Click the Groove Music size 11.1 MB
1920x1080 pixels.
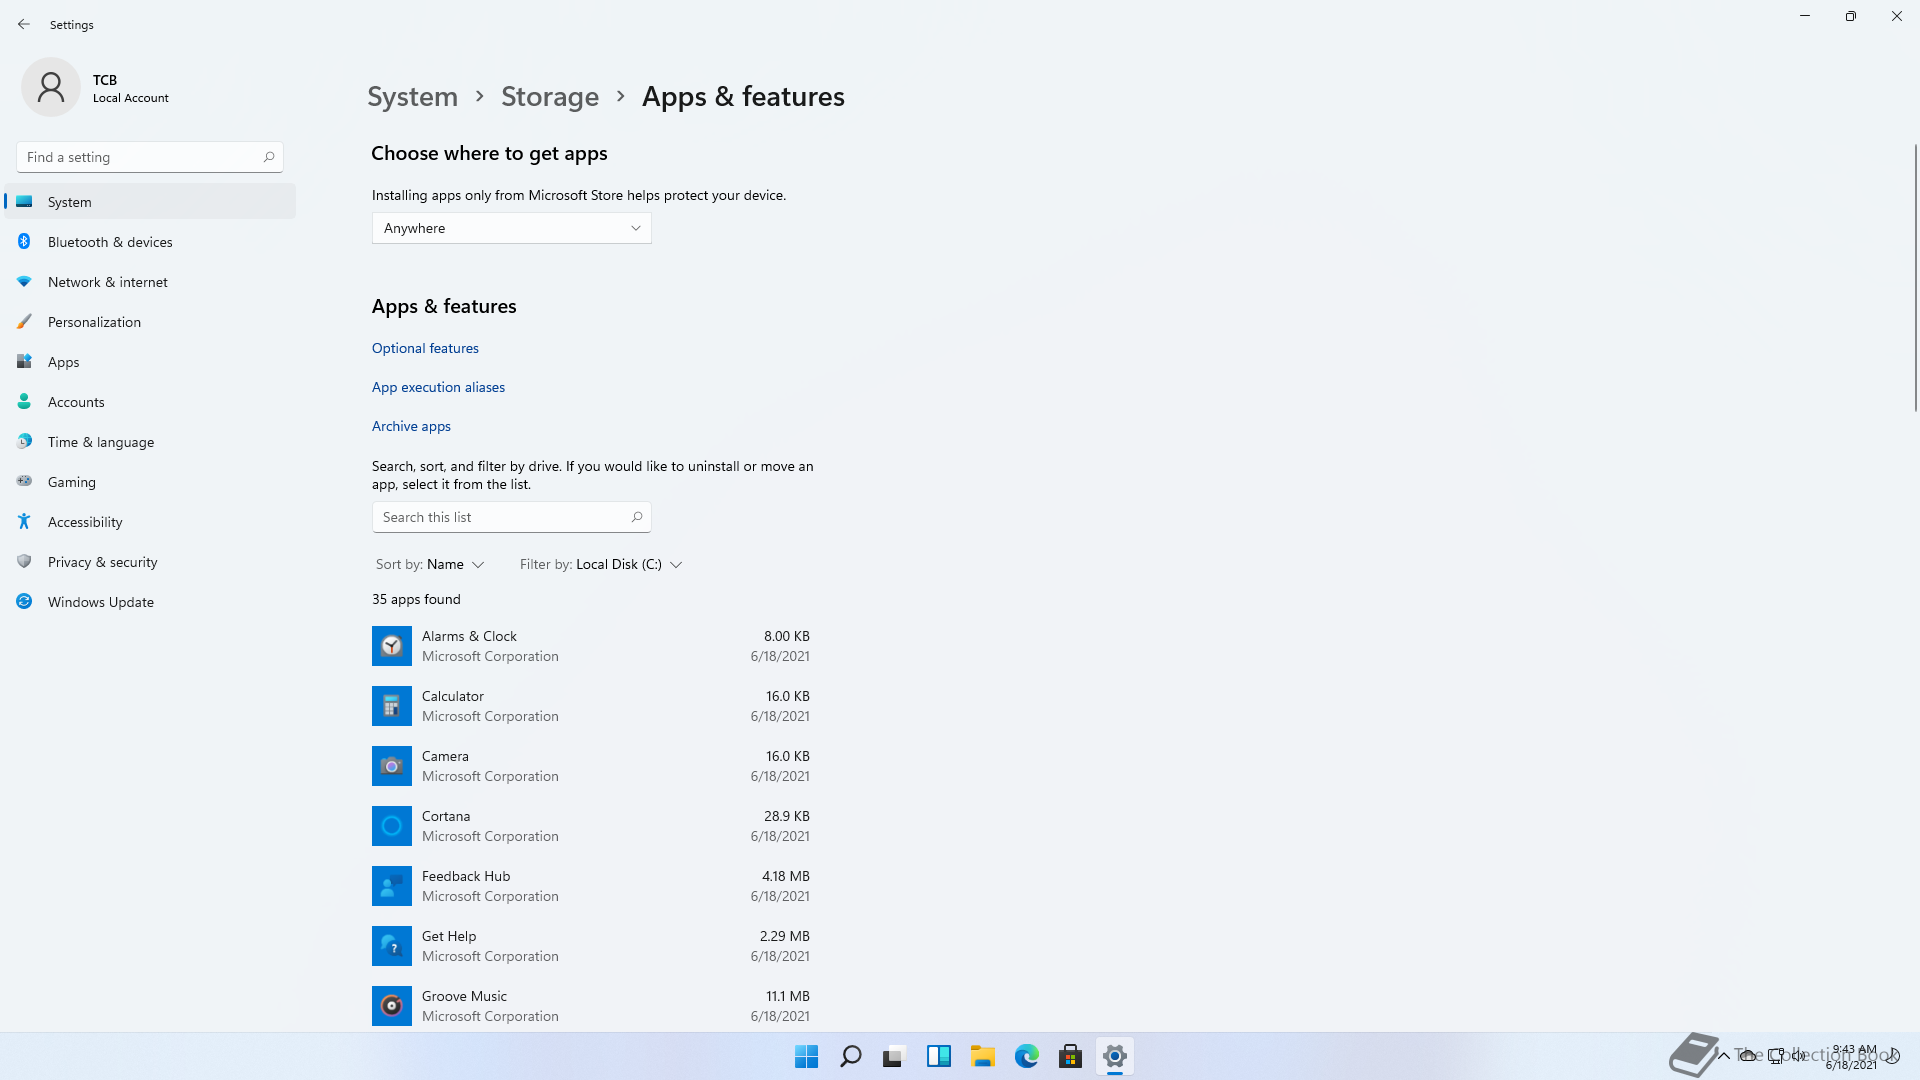point(787,996)
